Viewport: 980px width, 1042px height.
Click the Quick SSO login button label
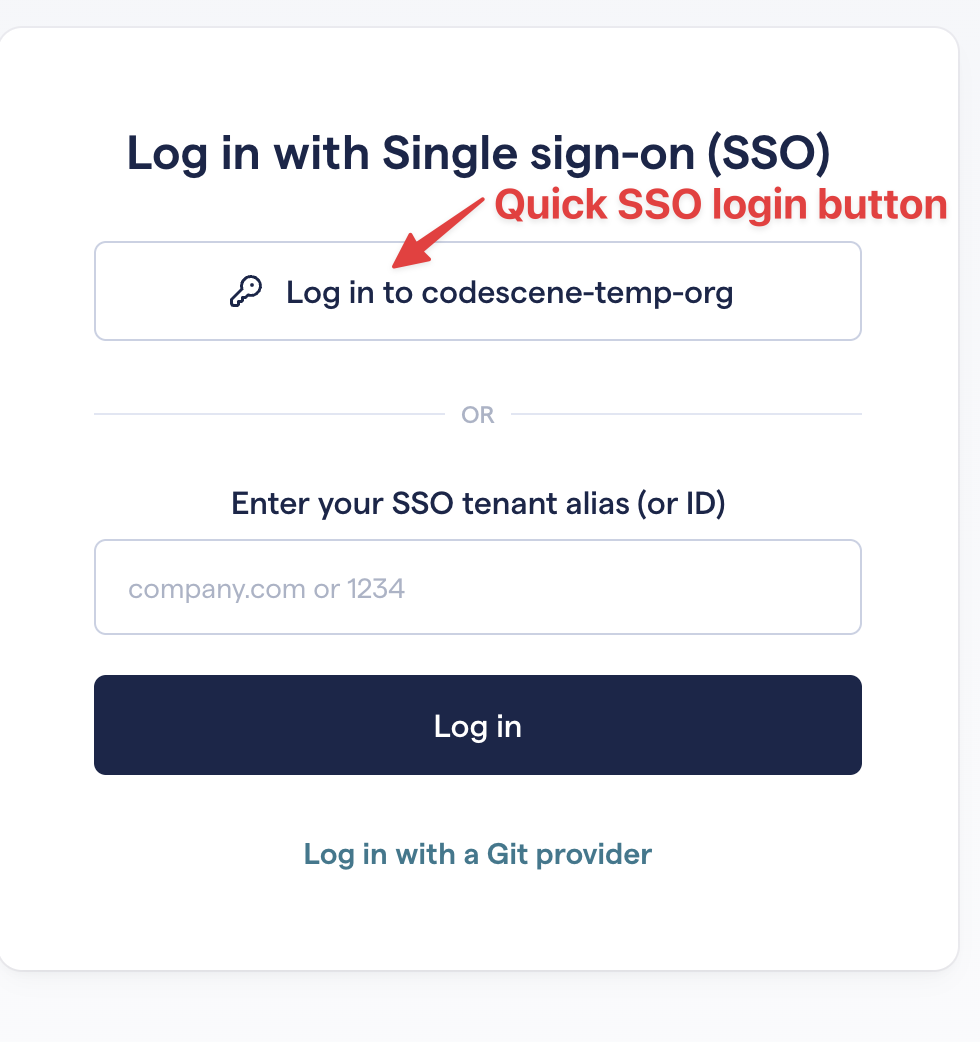[x=722, y=204]
